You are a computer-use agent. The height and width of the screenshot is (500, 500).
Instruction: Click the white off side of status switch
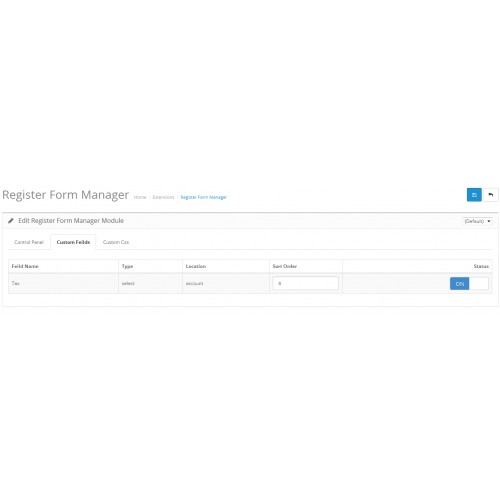point(479,284)
